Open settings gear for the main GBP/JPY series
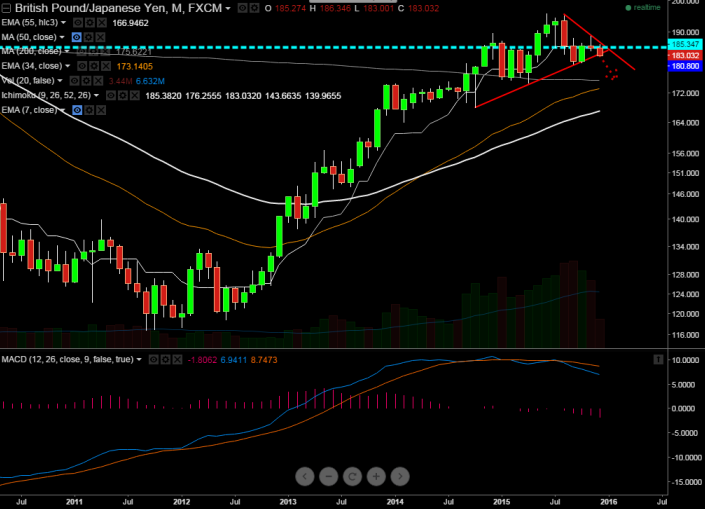 click(x=254, y=8)
